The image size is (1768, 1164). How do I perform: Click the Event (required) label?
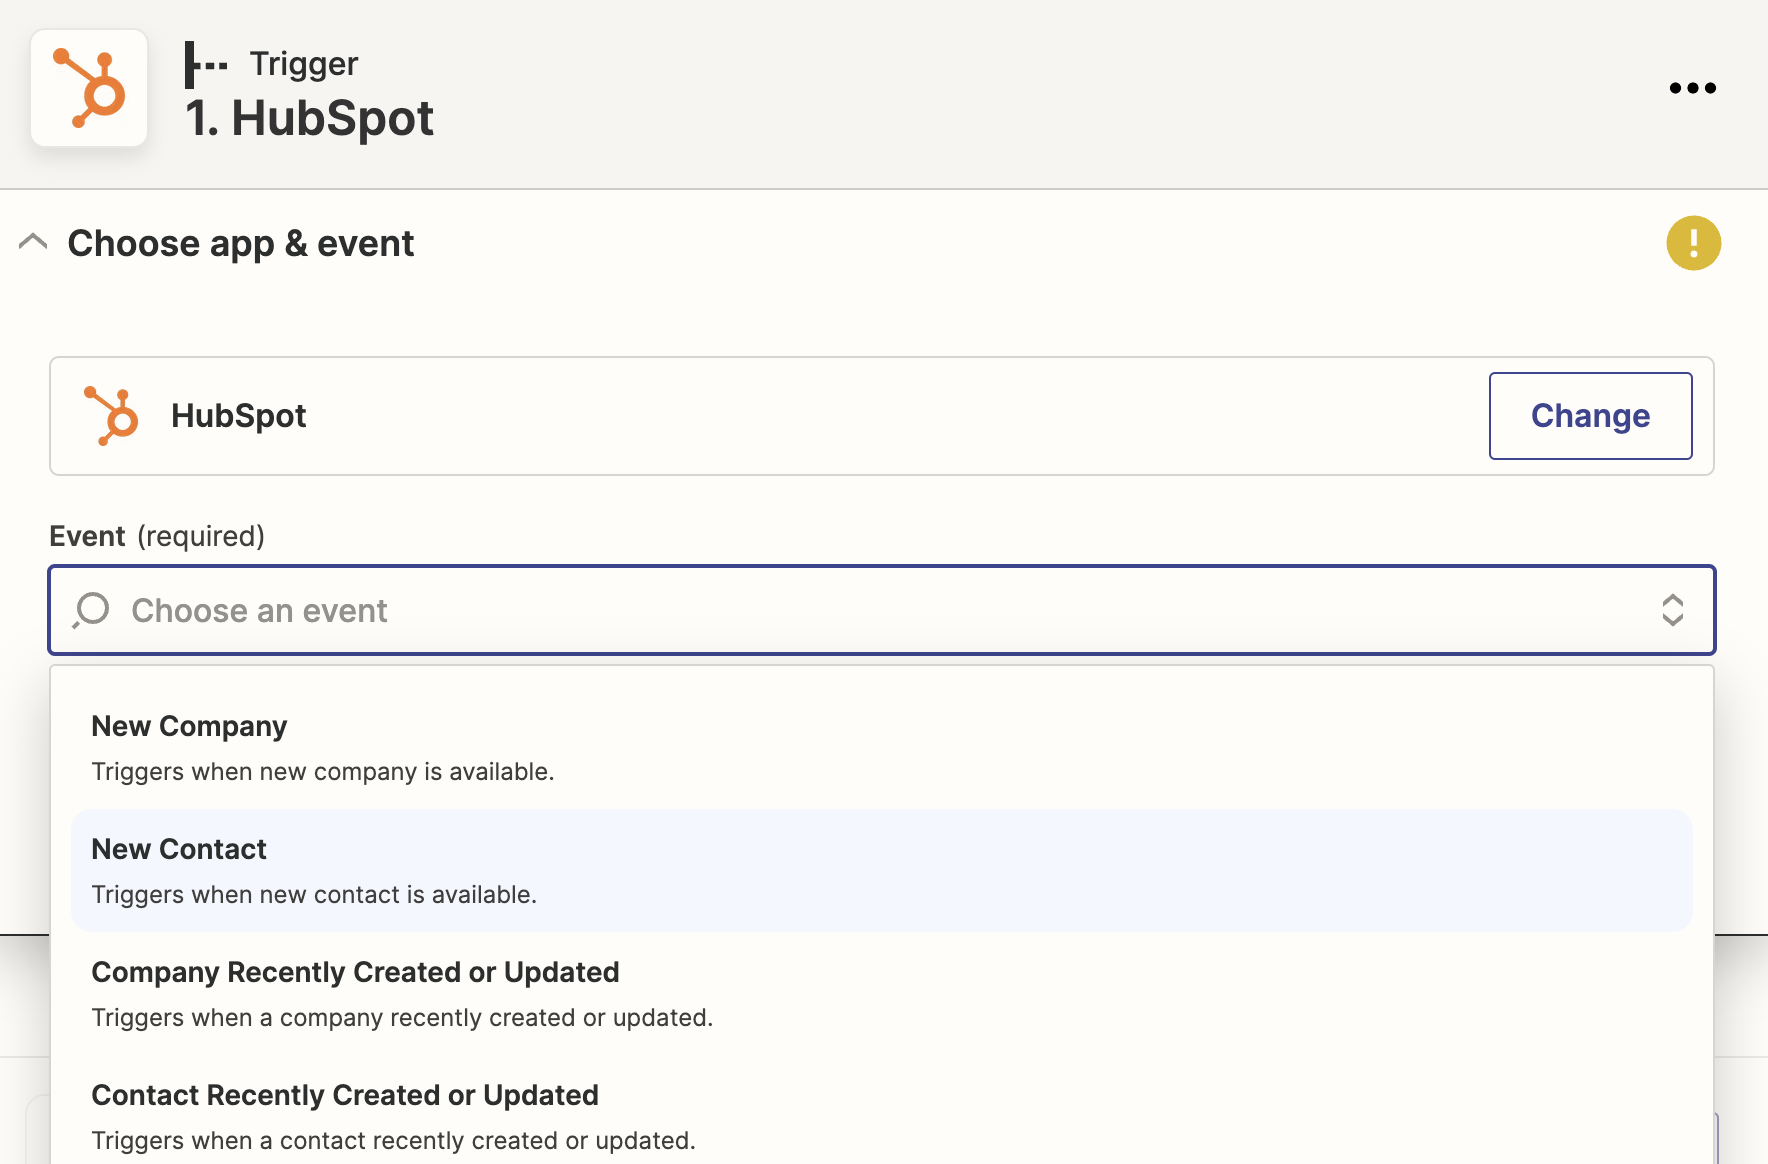157,536
